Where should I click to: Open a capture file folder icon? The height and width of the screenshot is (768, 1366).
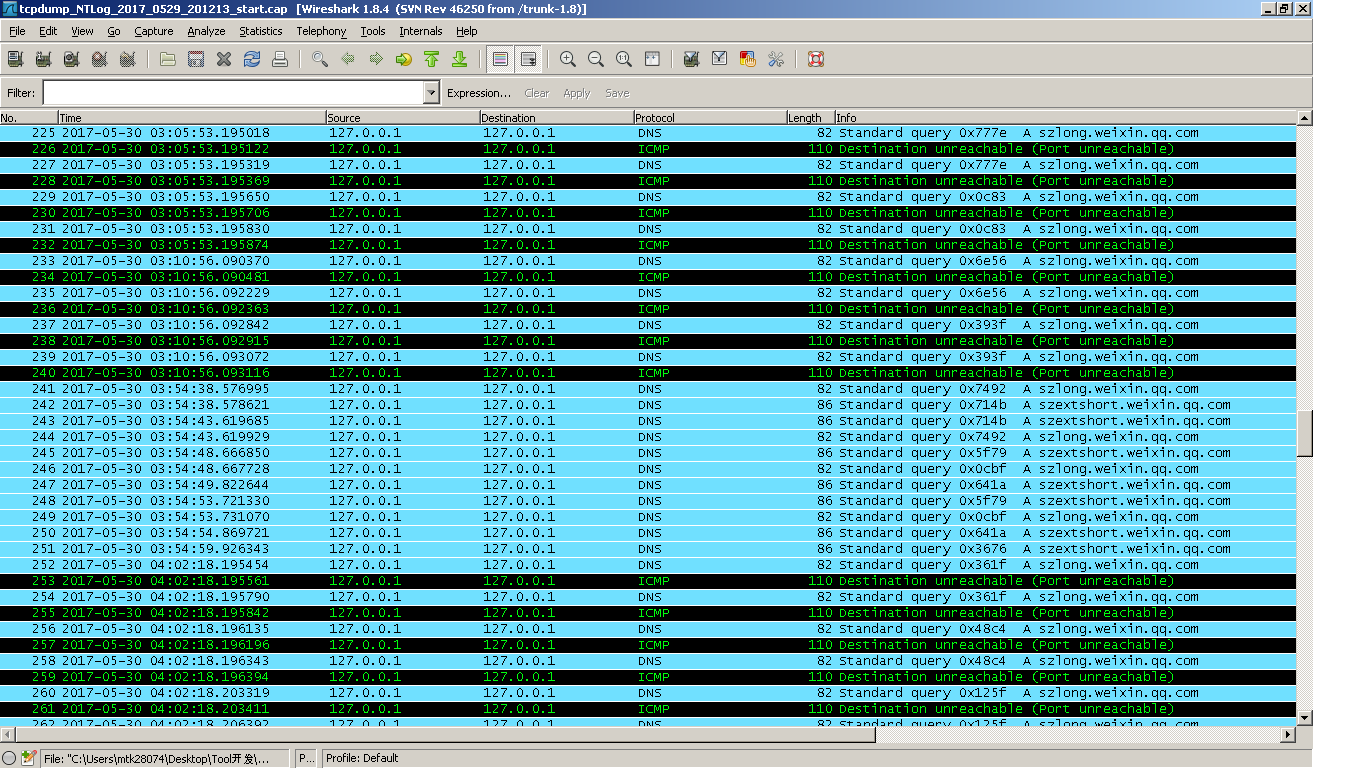coord(168,59)
